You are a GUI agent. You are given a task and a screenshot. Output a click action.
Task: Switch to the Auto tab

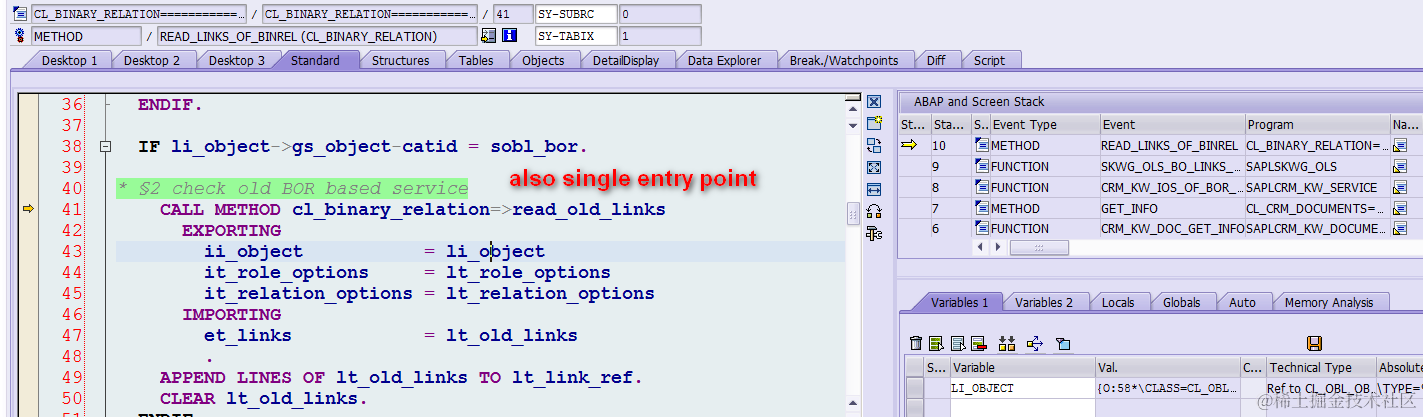tap(1242, 302)
